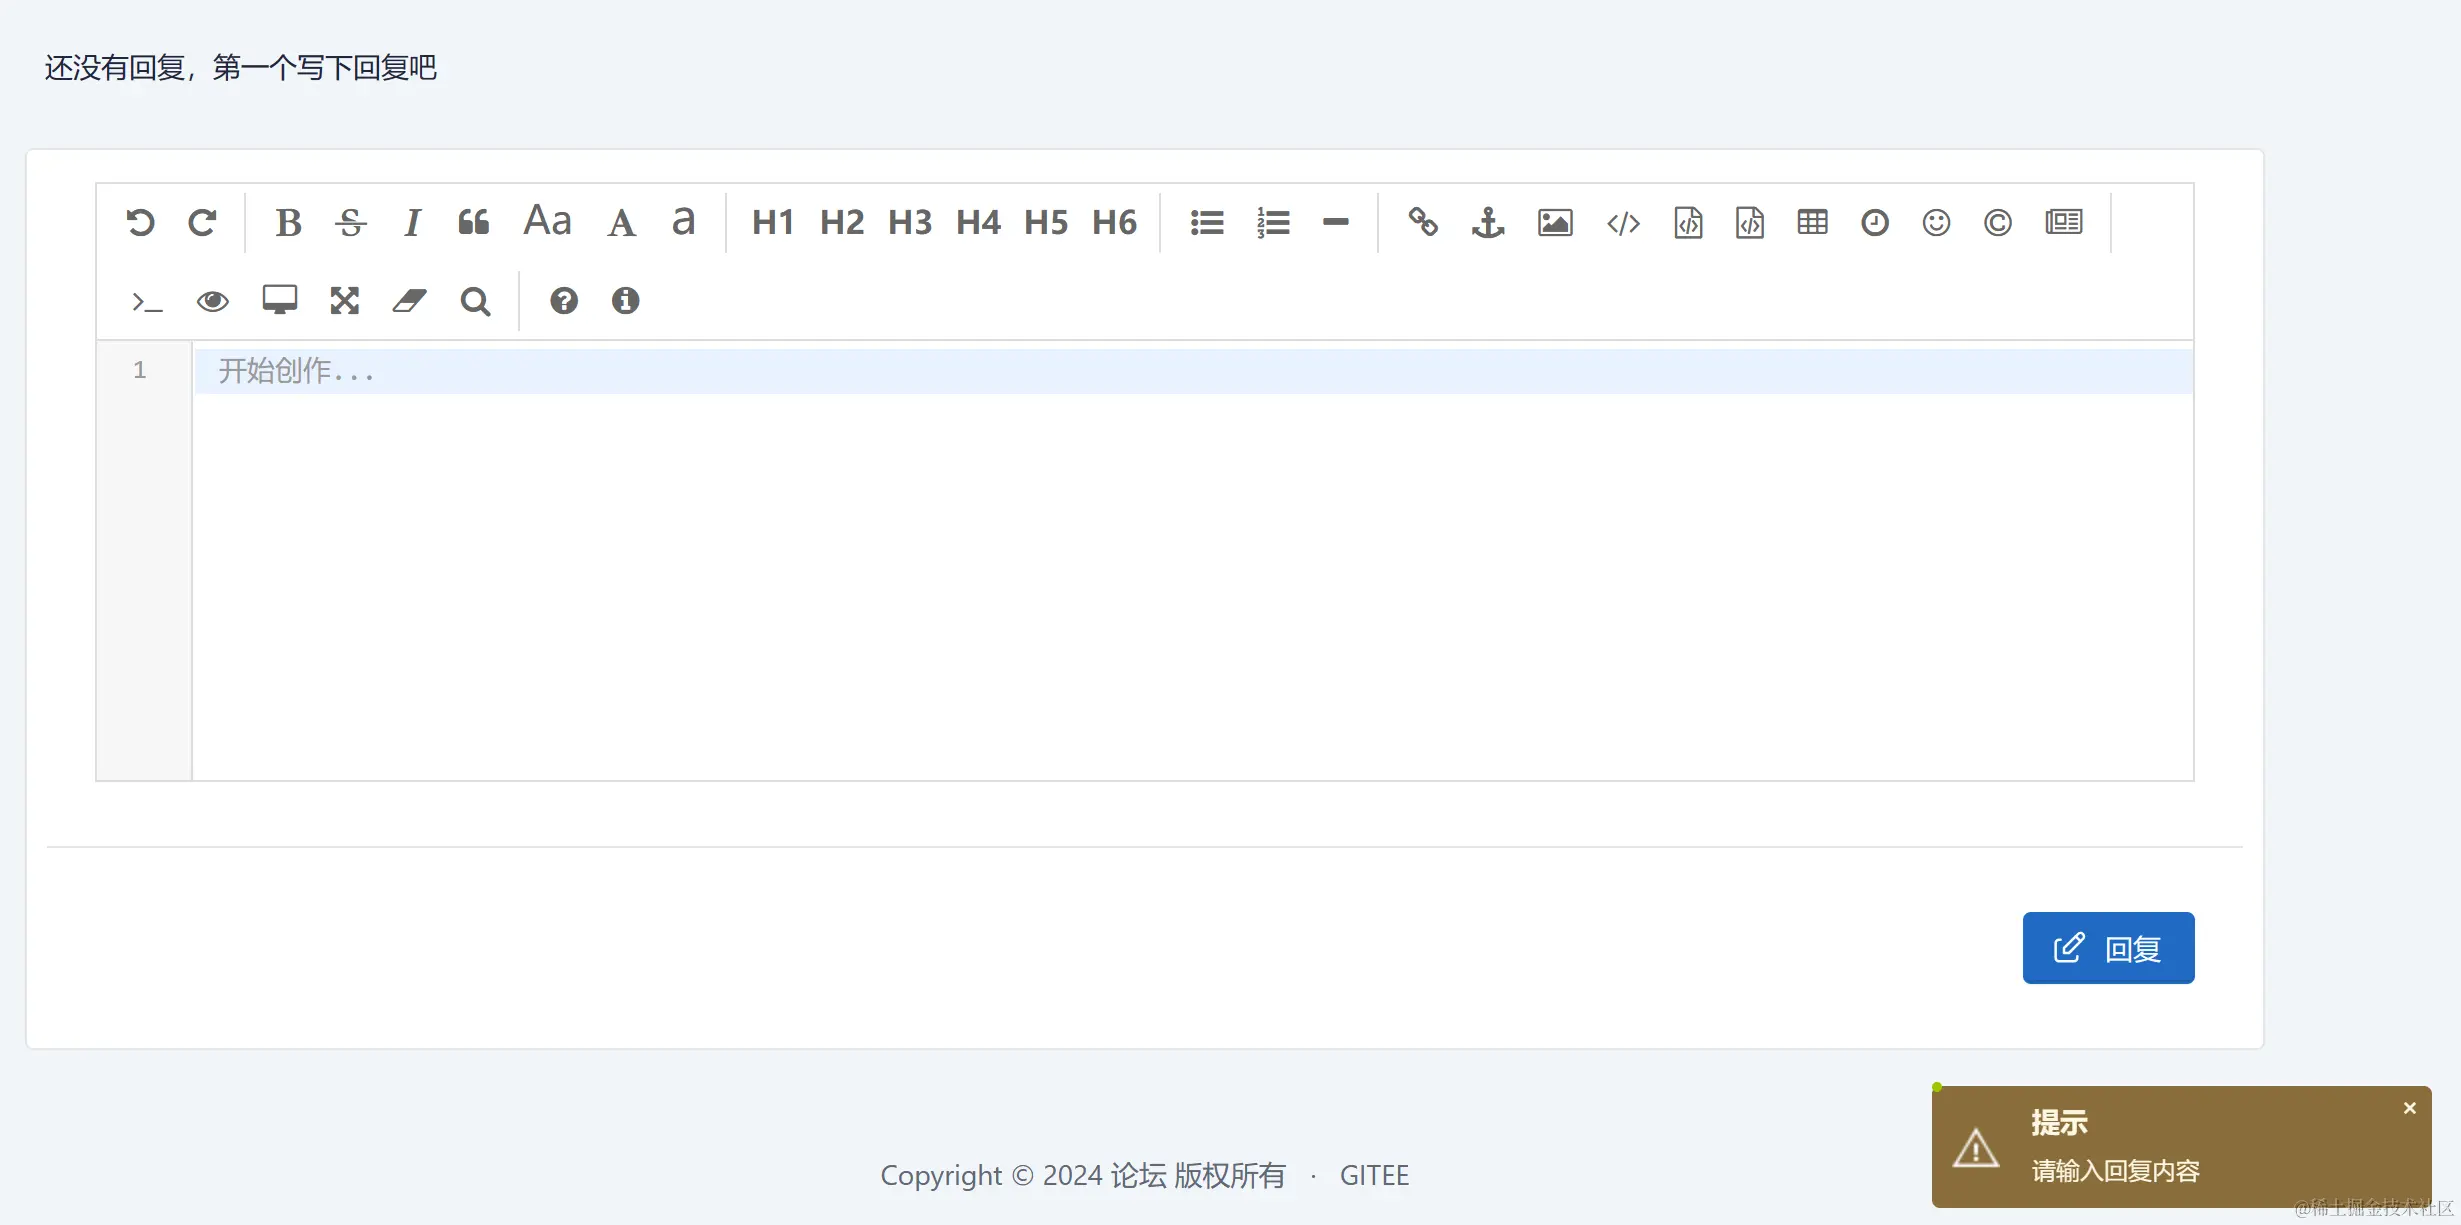Viewport: 2461px width, 1225px height.
Task: Open the GITEE footer link
Action: click(x=1374, y=1175)
